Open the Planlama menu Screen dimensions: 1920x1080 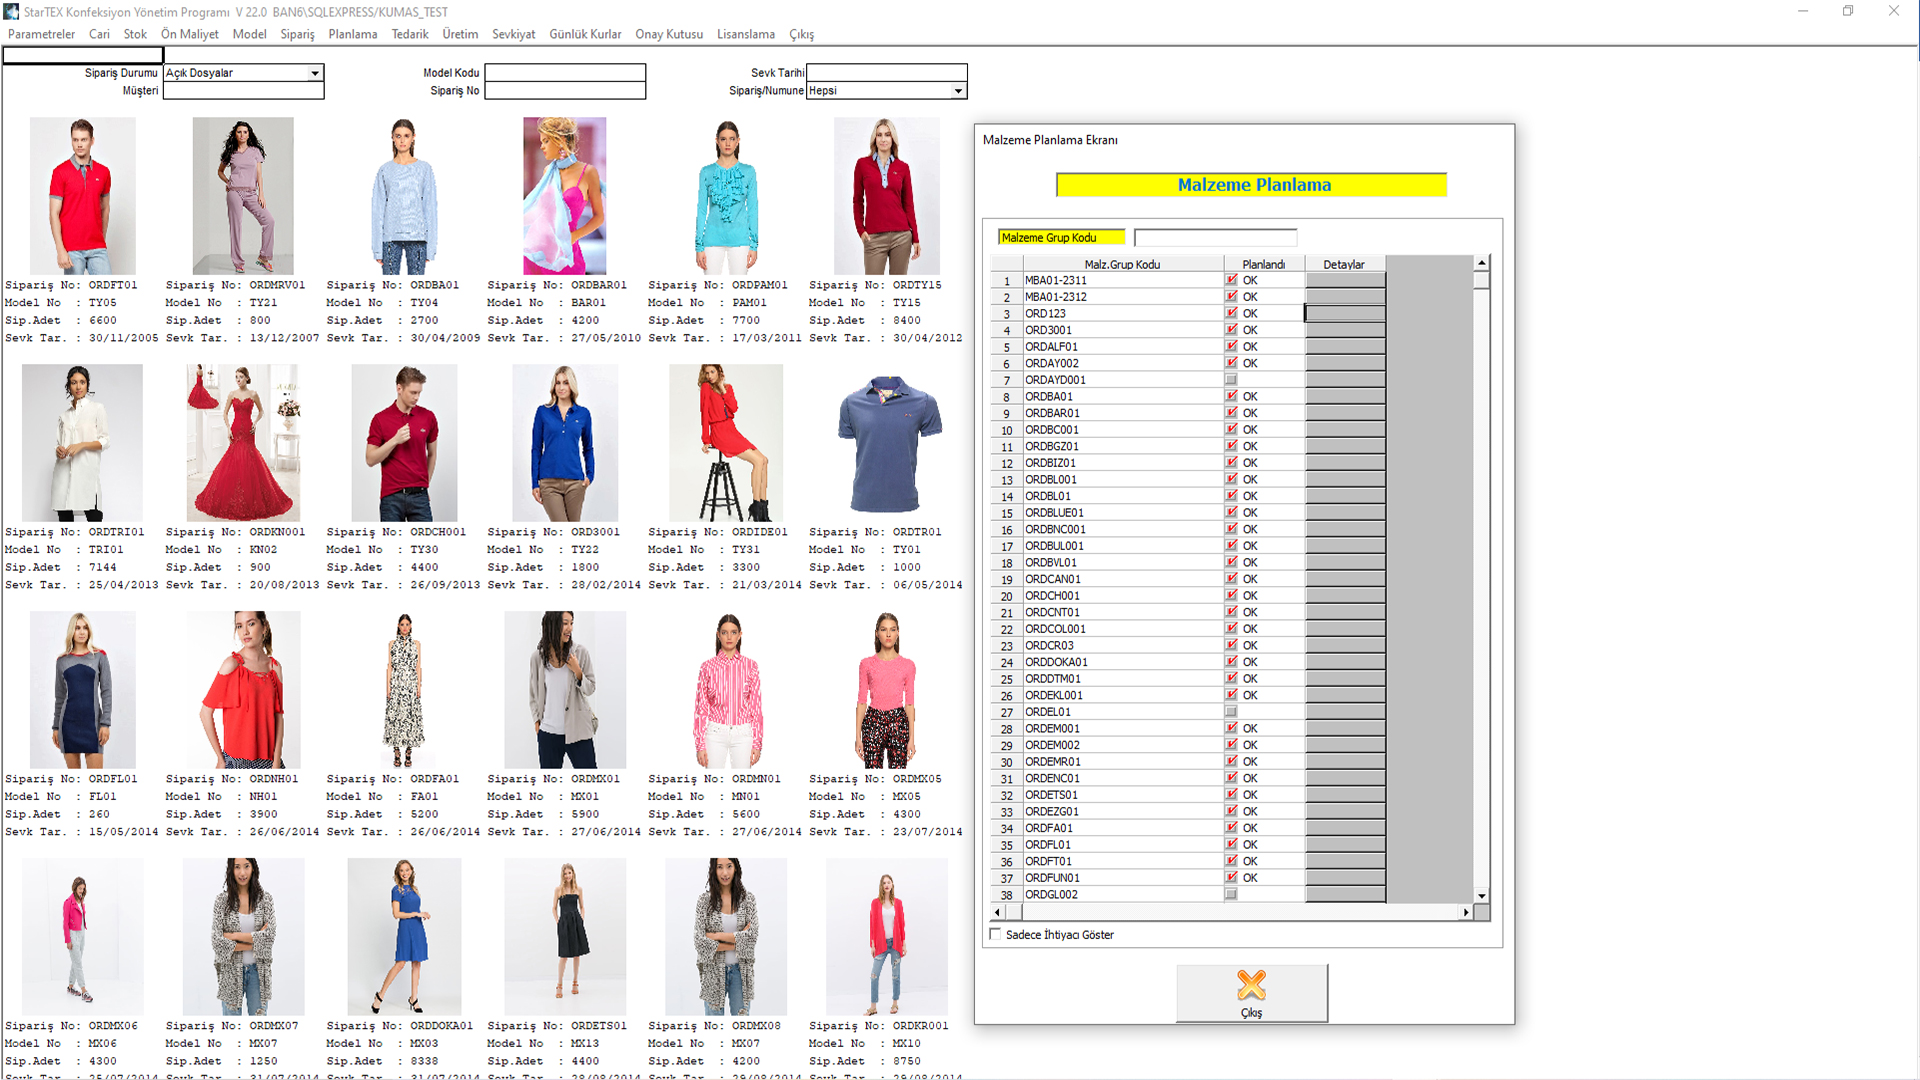click(x=352, y=34)
